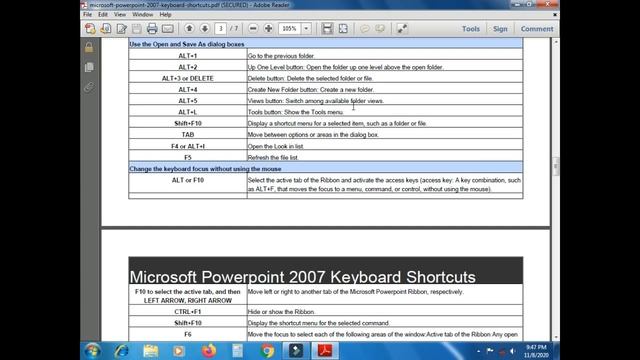The image size is (640, 360).
Task: Open the Attachments paperclip sidebar panel
Action: [89, 87]
